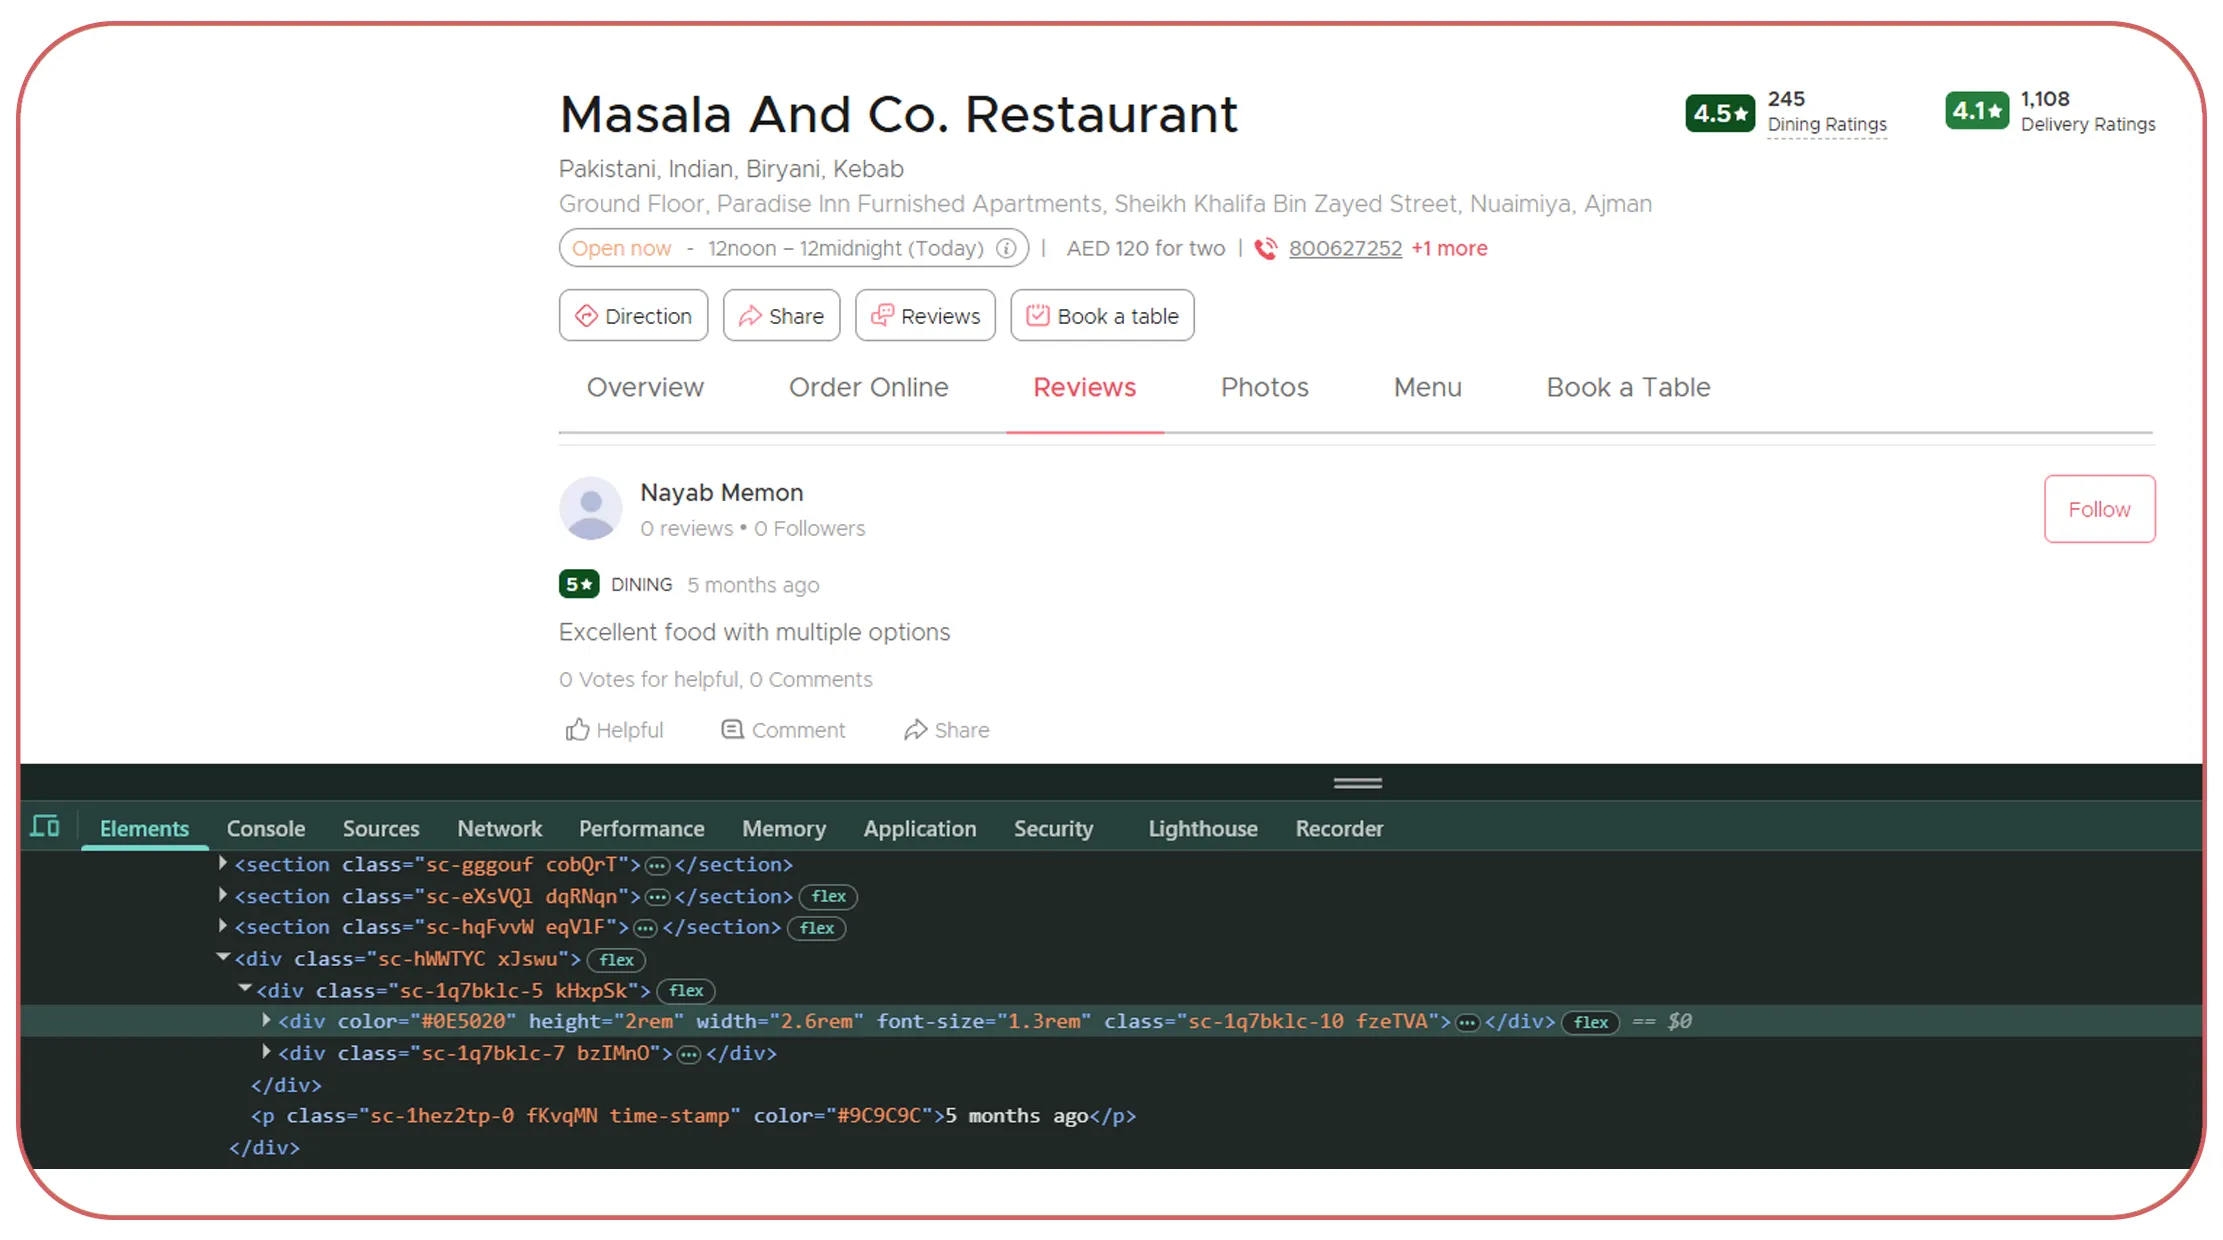The image size is (2223, 1240).
Task: Click the Share button beside Direction
Action: (781, 316)
